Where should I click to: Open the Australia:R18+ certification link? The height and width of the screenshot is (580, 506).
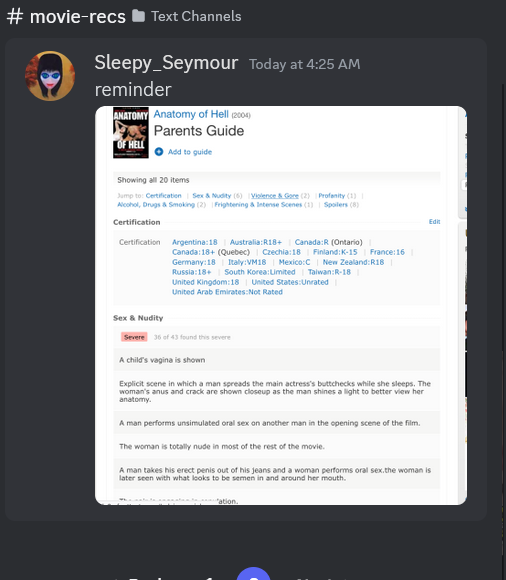[x=256, y=242]
